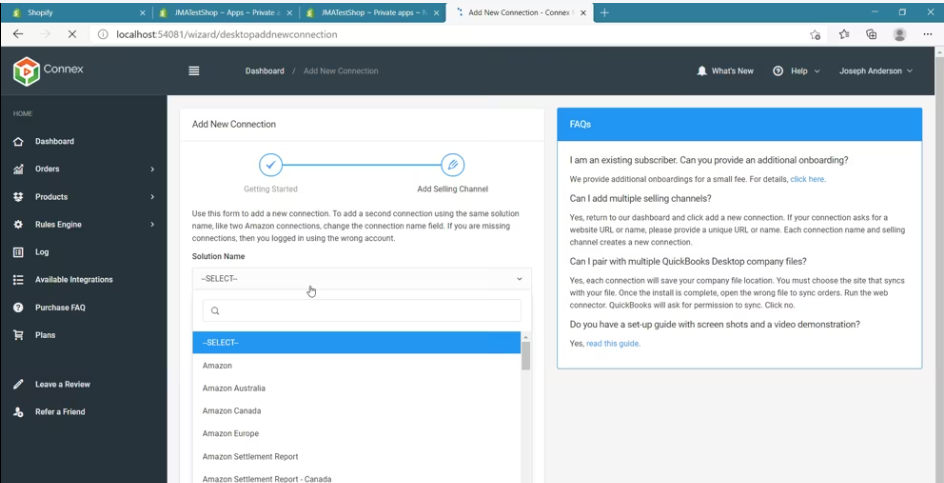944x483 pixels.
Task: Switch to JMATestShop Private apps tab
Action: coord(371,13)
